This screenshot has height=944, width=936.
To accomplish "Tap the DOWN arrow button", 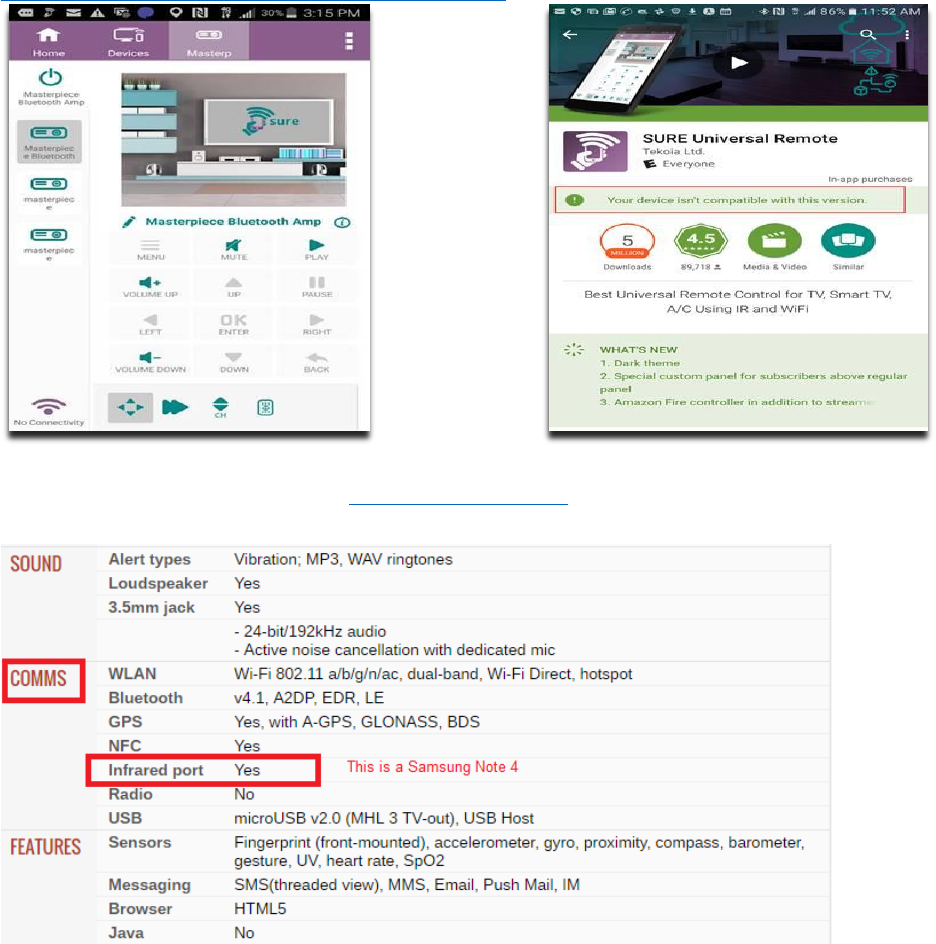I will pos(234,362).
